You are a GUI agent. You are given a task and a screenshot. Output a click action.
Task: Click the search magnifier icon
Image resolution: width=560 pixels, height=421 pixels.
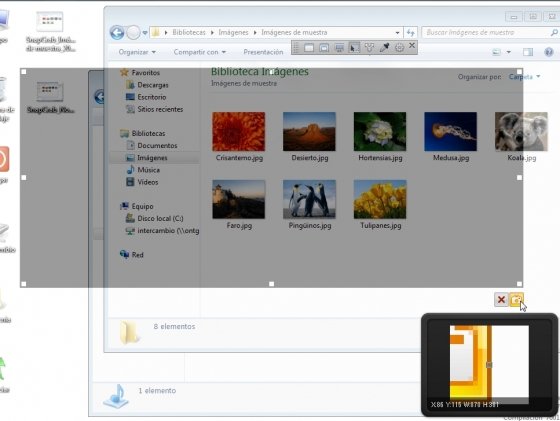[554, 32]
